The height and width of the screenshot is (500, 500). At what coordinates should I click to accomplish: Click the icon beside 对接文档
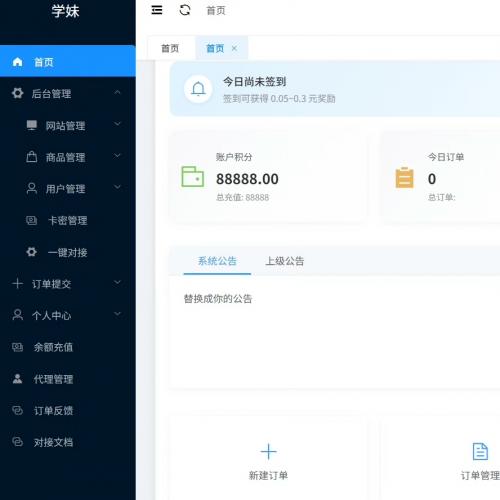point(17,442)
